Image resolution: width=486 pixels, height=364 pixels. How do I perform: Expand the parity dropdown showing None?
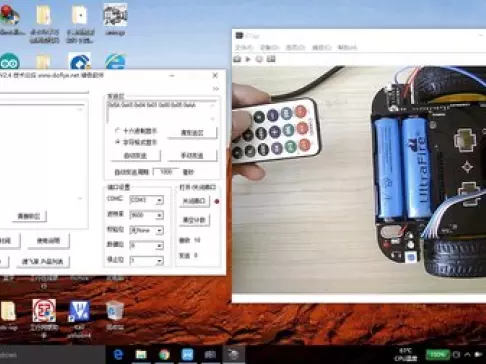pos(146,230)
